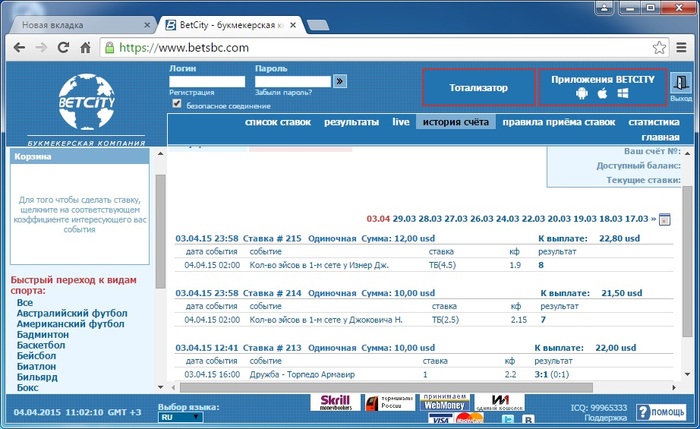Close the BetCity tab

(293, 25)
